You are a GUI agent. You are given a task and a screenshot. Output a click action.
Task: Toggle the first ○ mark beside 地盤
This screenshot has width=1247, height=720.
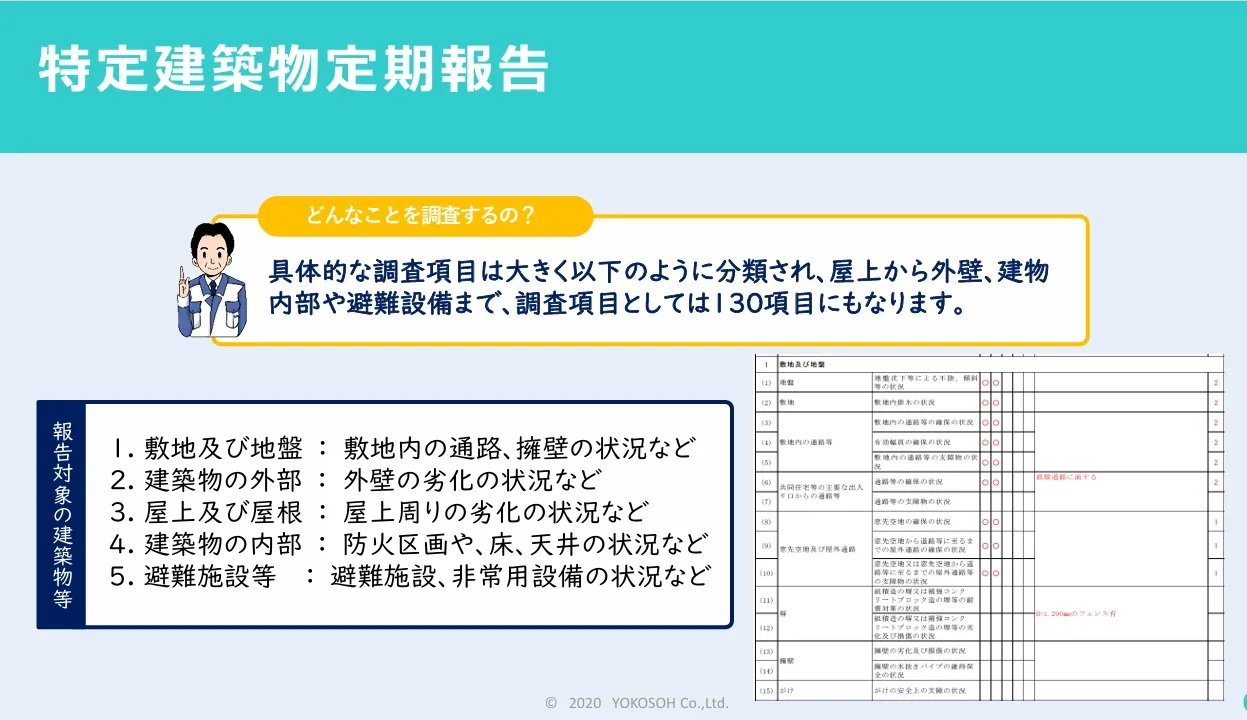[984, 383]
